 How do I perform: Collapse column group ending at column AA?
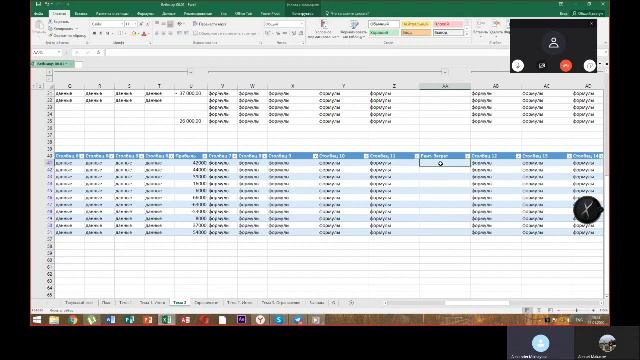444,72
